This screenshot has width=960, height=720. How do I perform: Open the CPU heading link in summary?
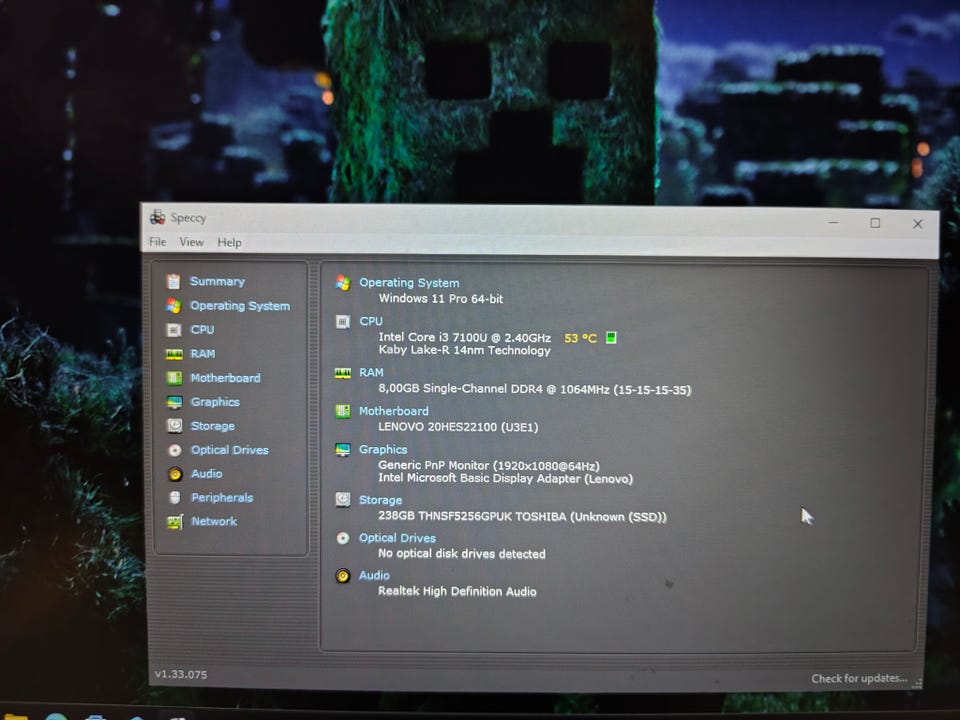371,321
